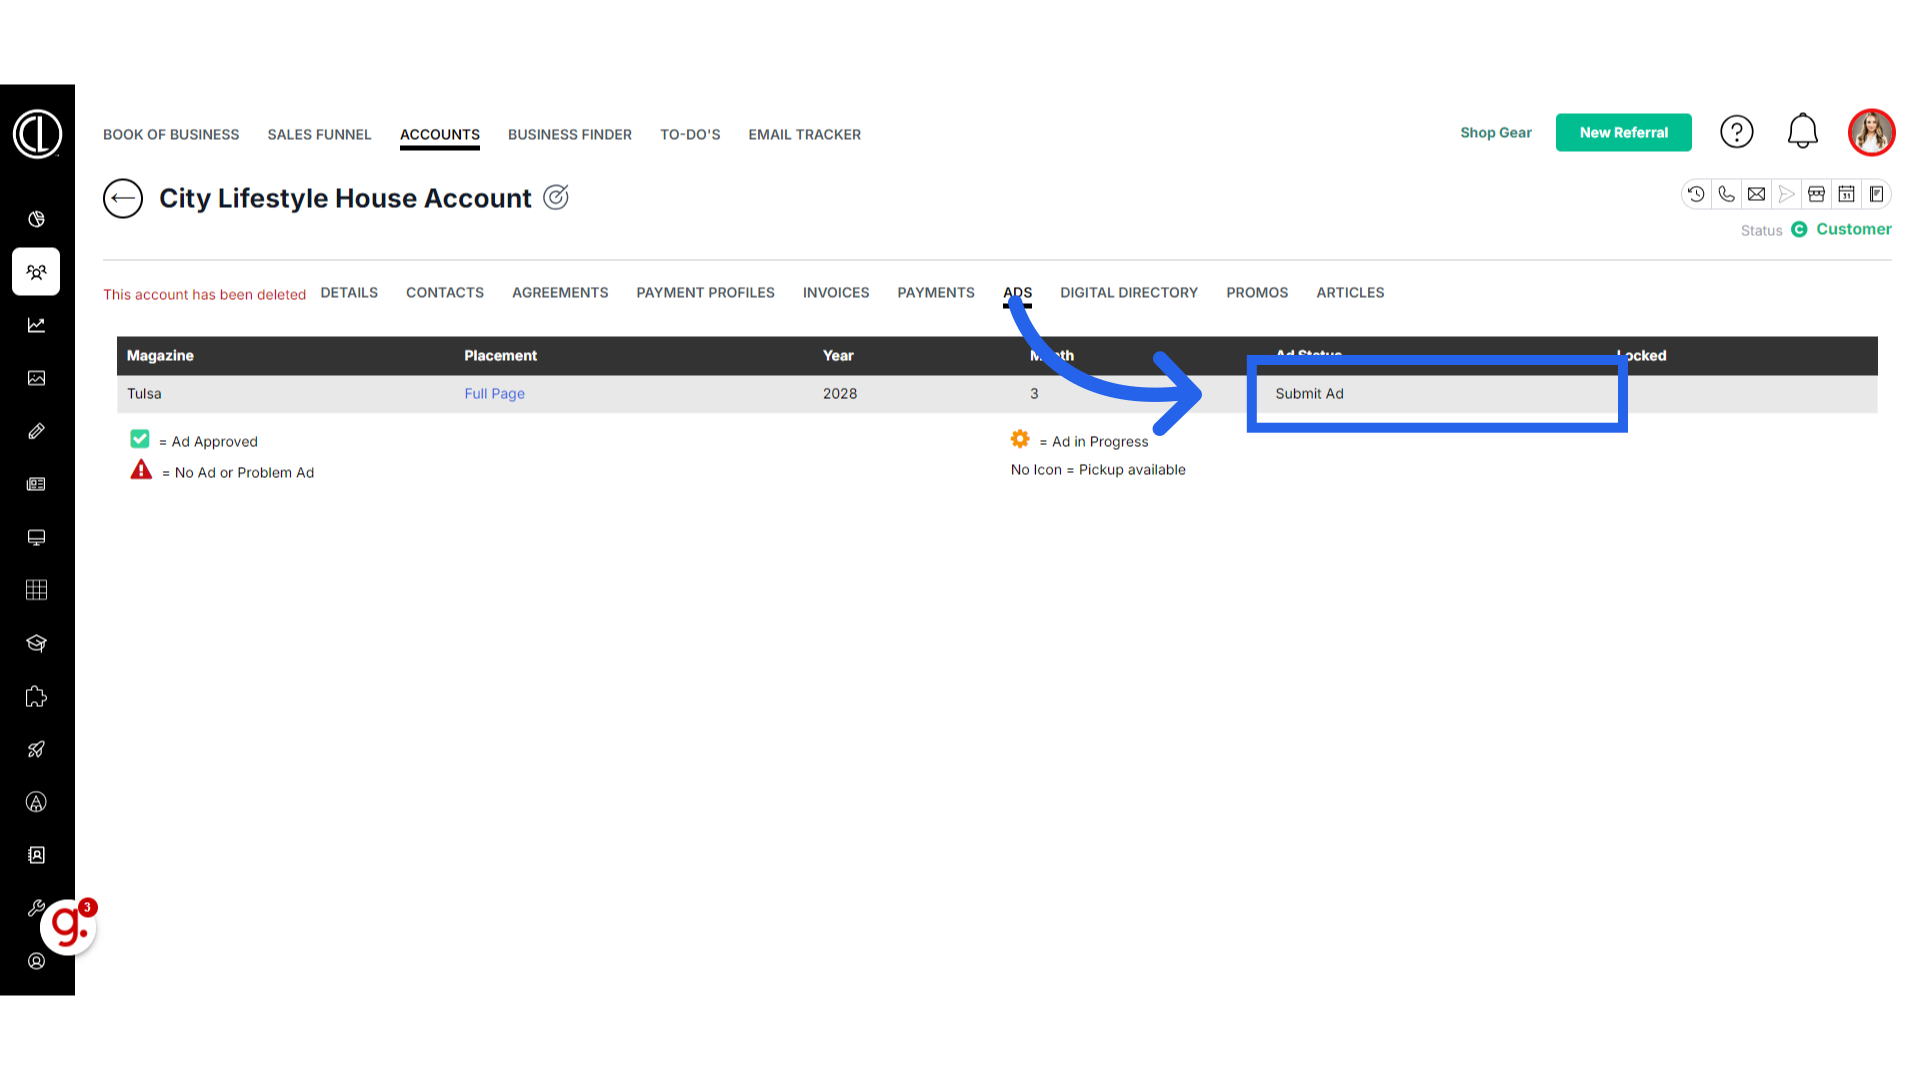This screenshot has width=1920, height=1080.
Task: Switch to the Agreements sub-tab
Action: (x=560, y=292)
